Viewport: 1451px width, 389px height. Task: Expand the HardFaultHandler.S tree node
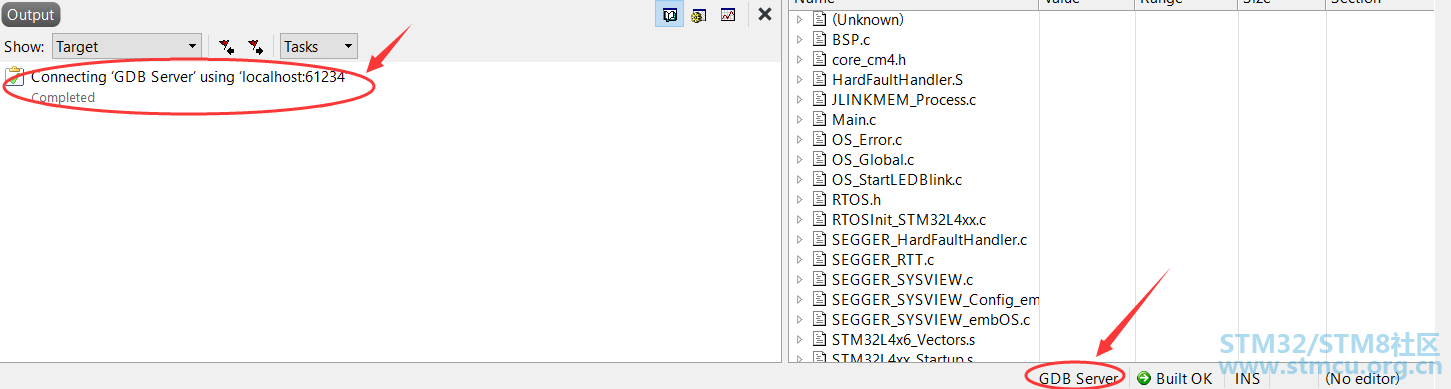click(x=799, y=79)
